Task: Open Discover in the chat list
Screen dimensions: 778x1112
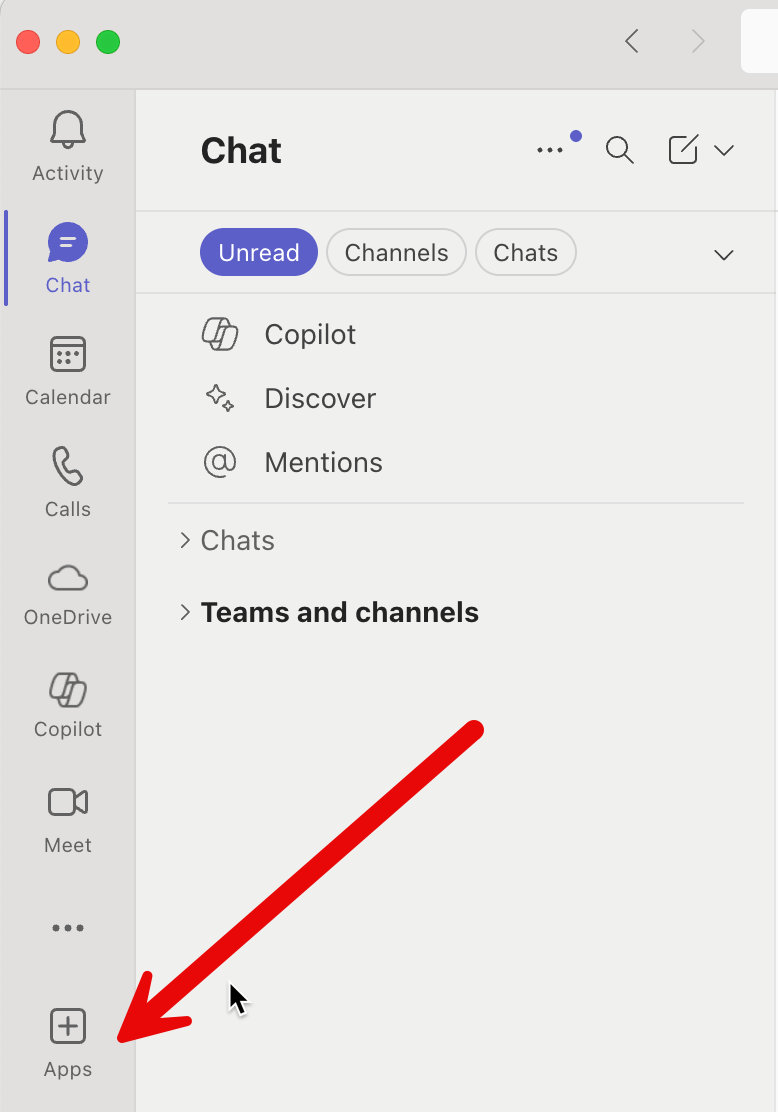Action: pyautogui.click(x=319, y=398)
